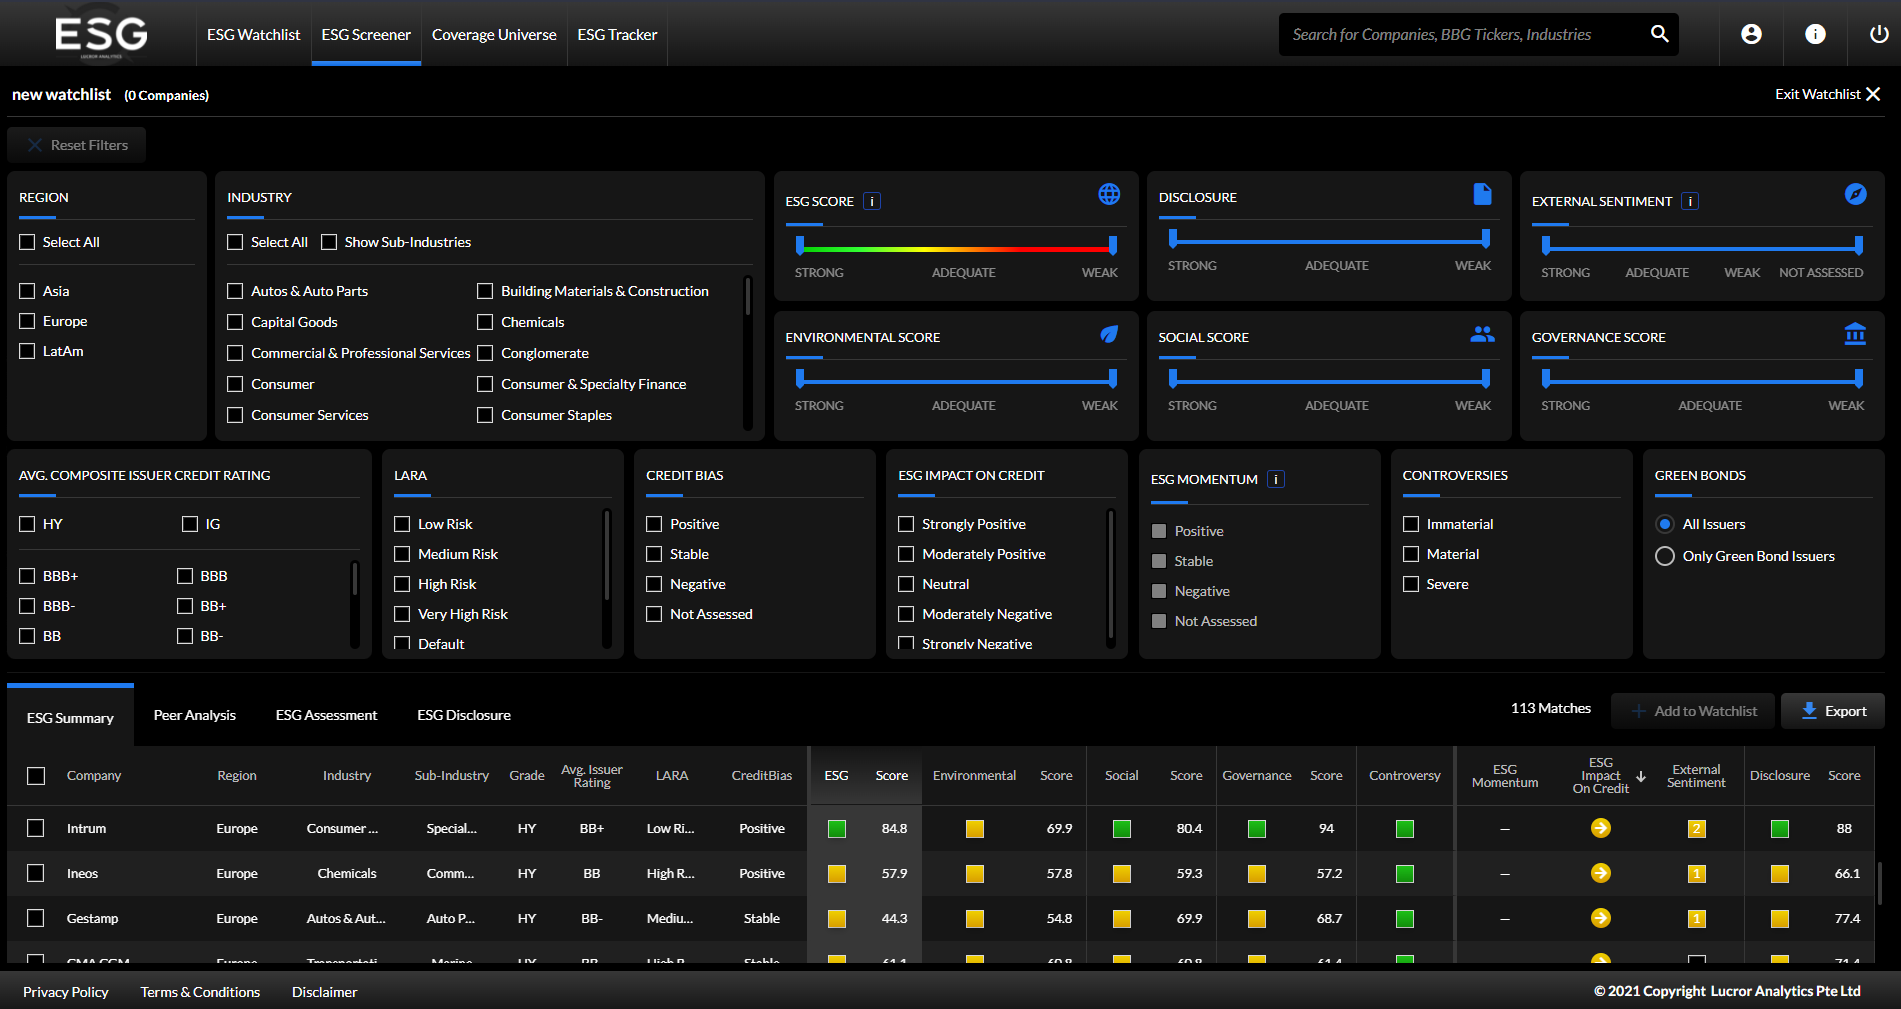Switch to ESG Assessment tab
Screen dimensions: 1901x1009
[326, 715]
